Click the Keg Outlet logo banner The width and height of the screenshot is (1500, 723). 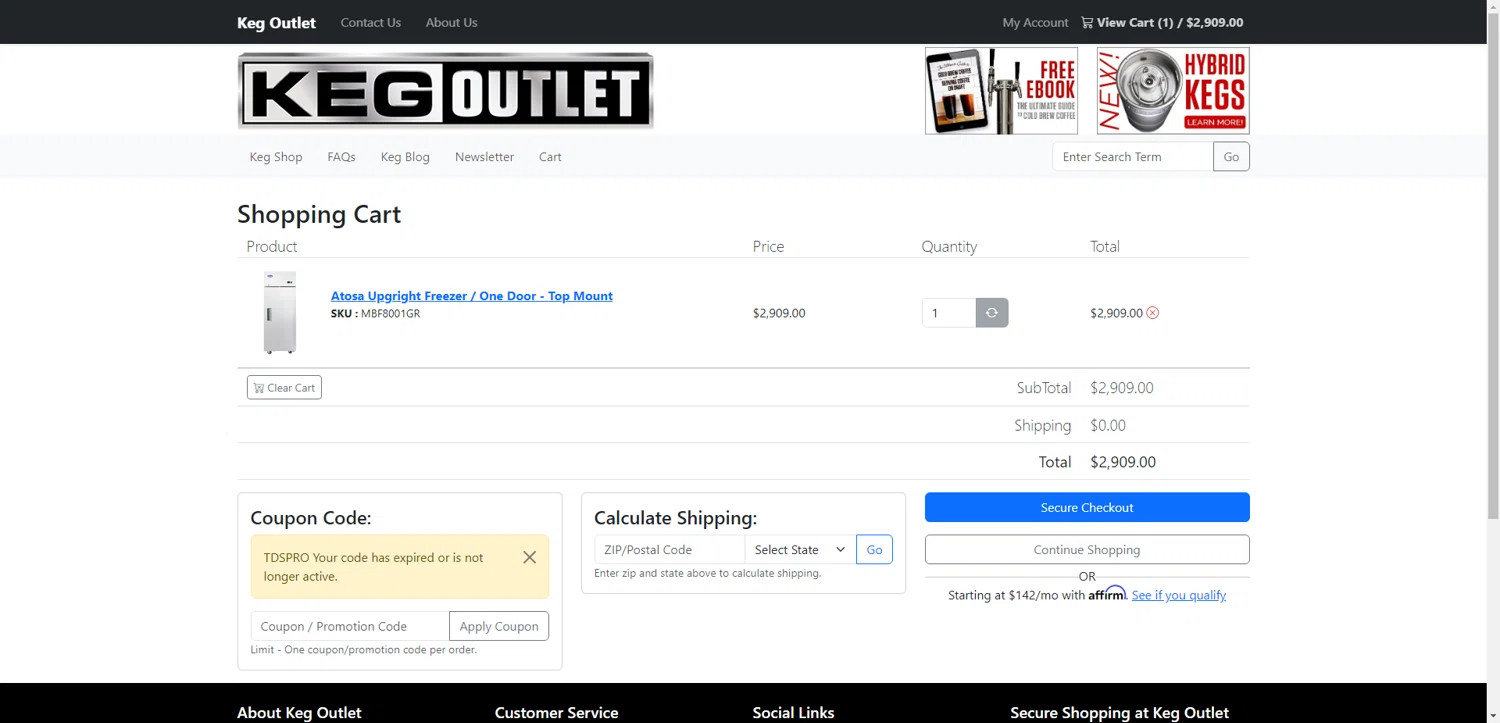click(445, 91)
